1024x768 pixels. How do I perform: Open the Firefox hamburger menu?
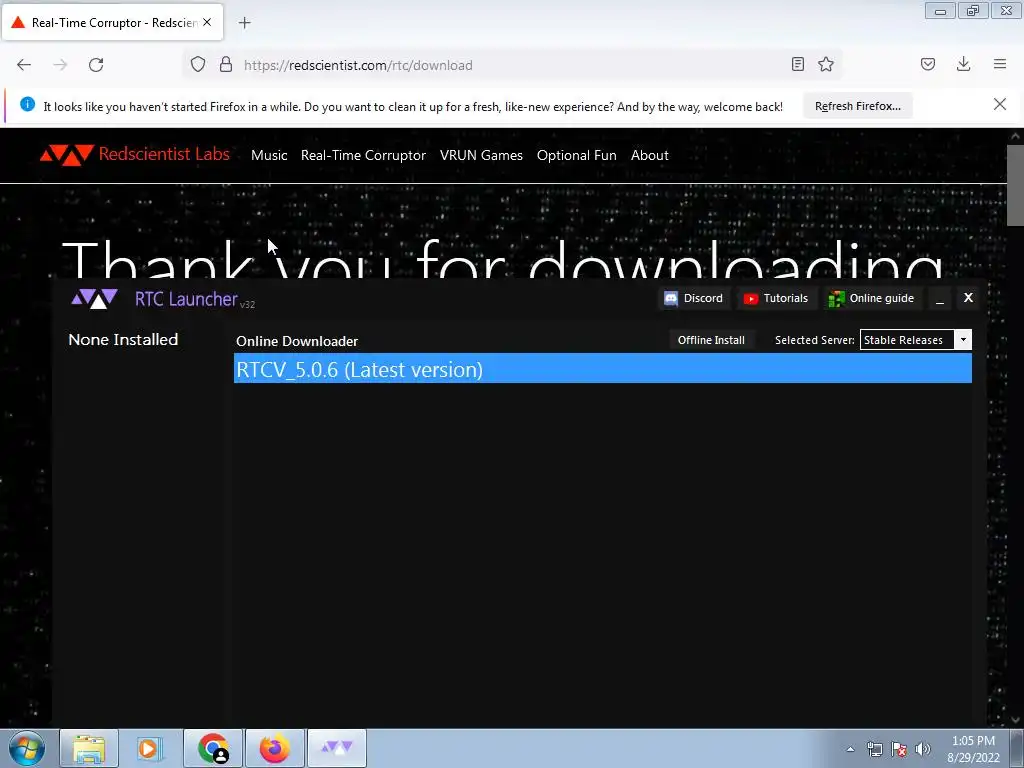coord(1000,64)
